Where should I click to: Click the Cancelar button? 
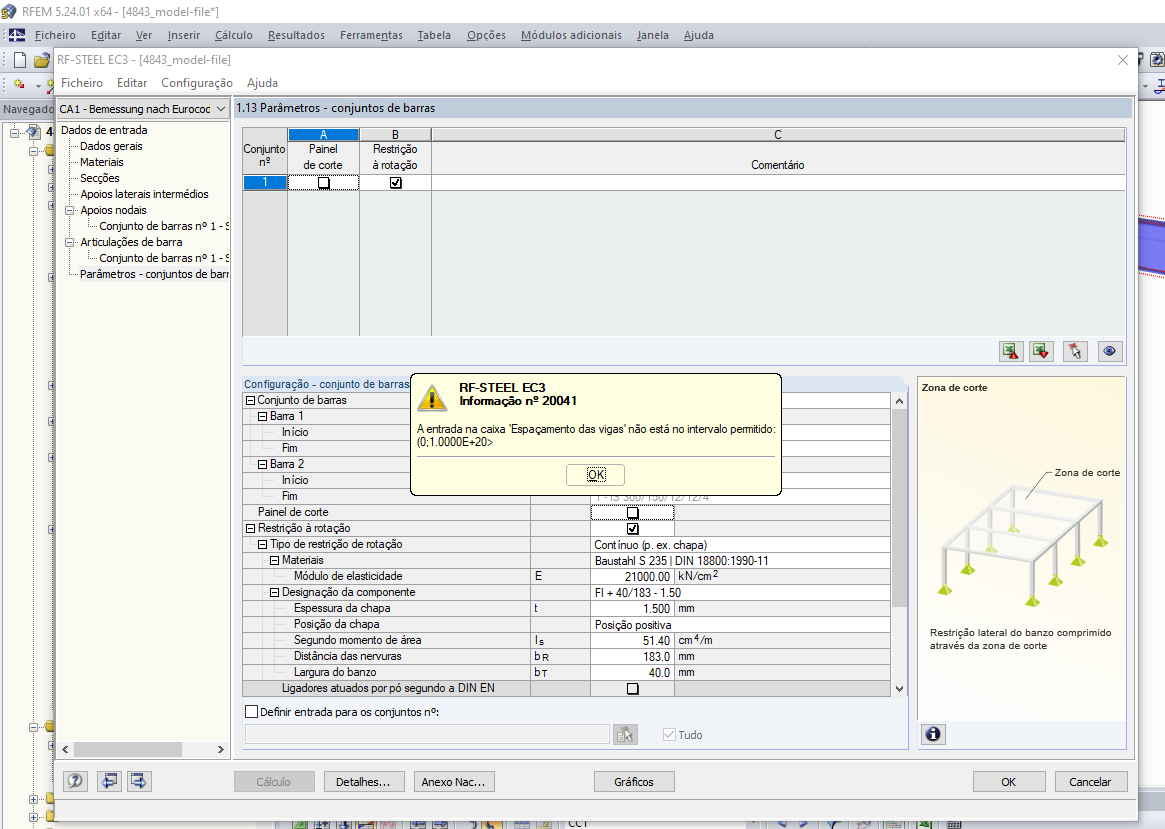[1090, 781]
